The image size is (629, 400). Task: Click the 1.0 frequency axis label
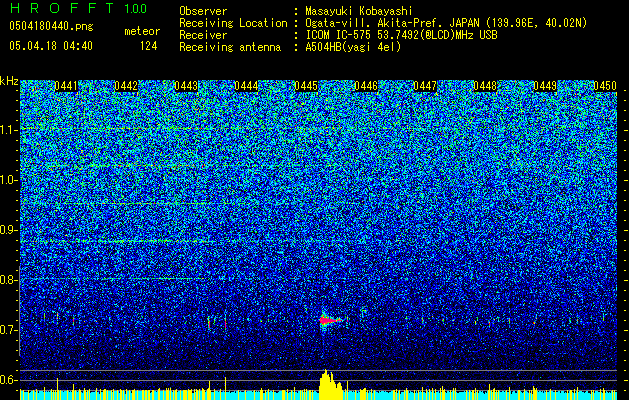[x=9, y=180]
